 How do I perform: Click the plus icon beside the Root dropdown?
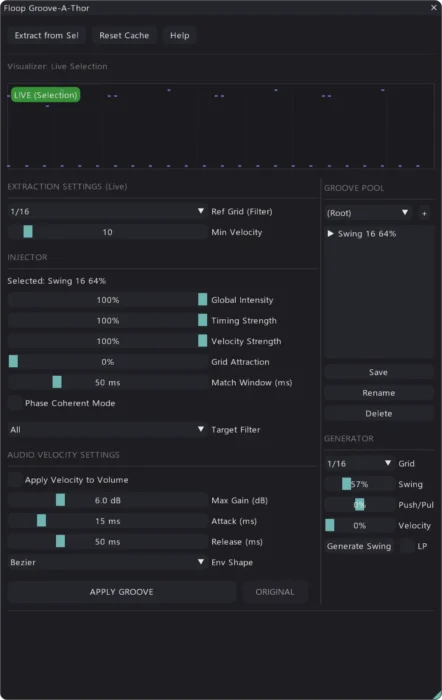point(424,213)
